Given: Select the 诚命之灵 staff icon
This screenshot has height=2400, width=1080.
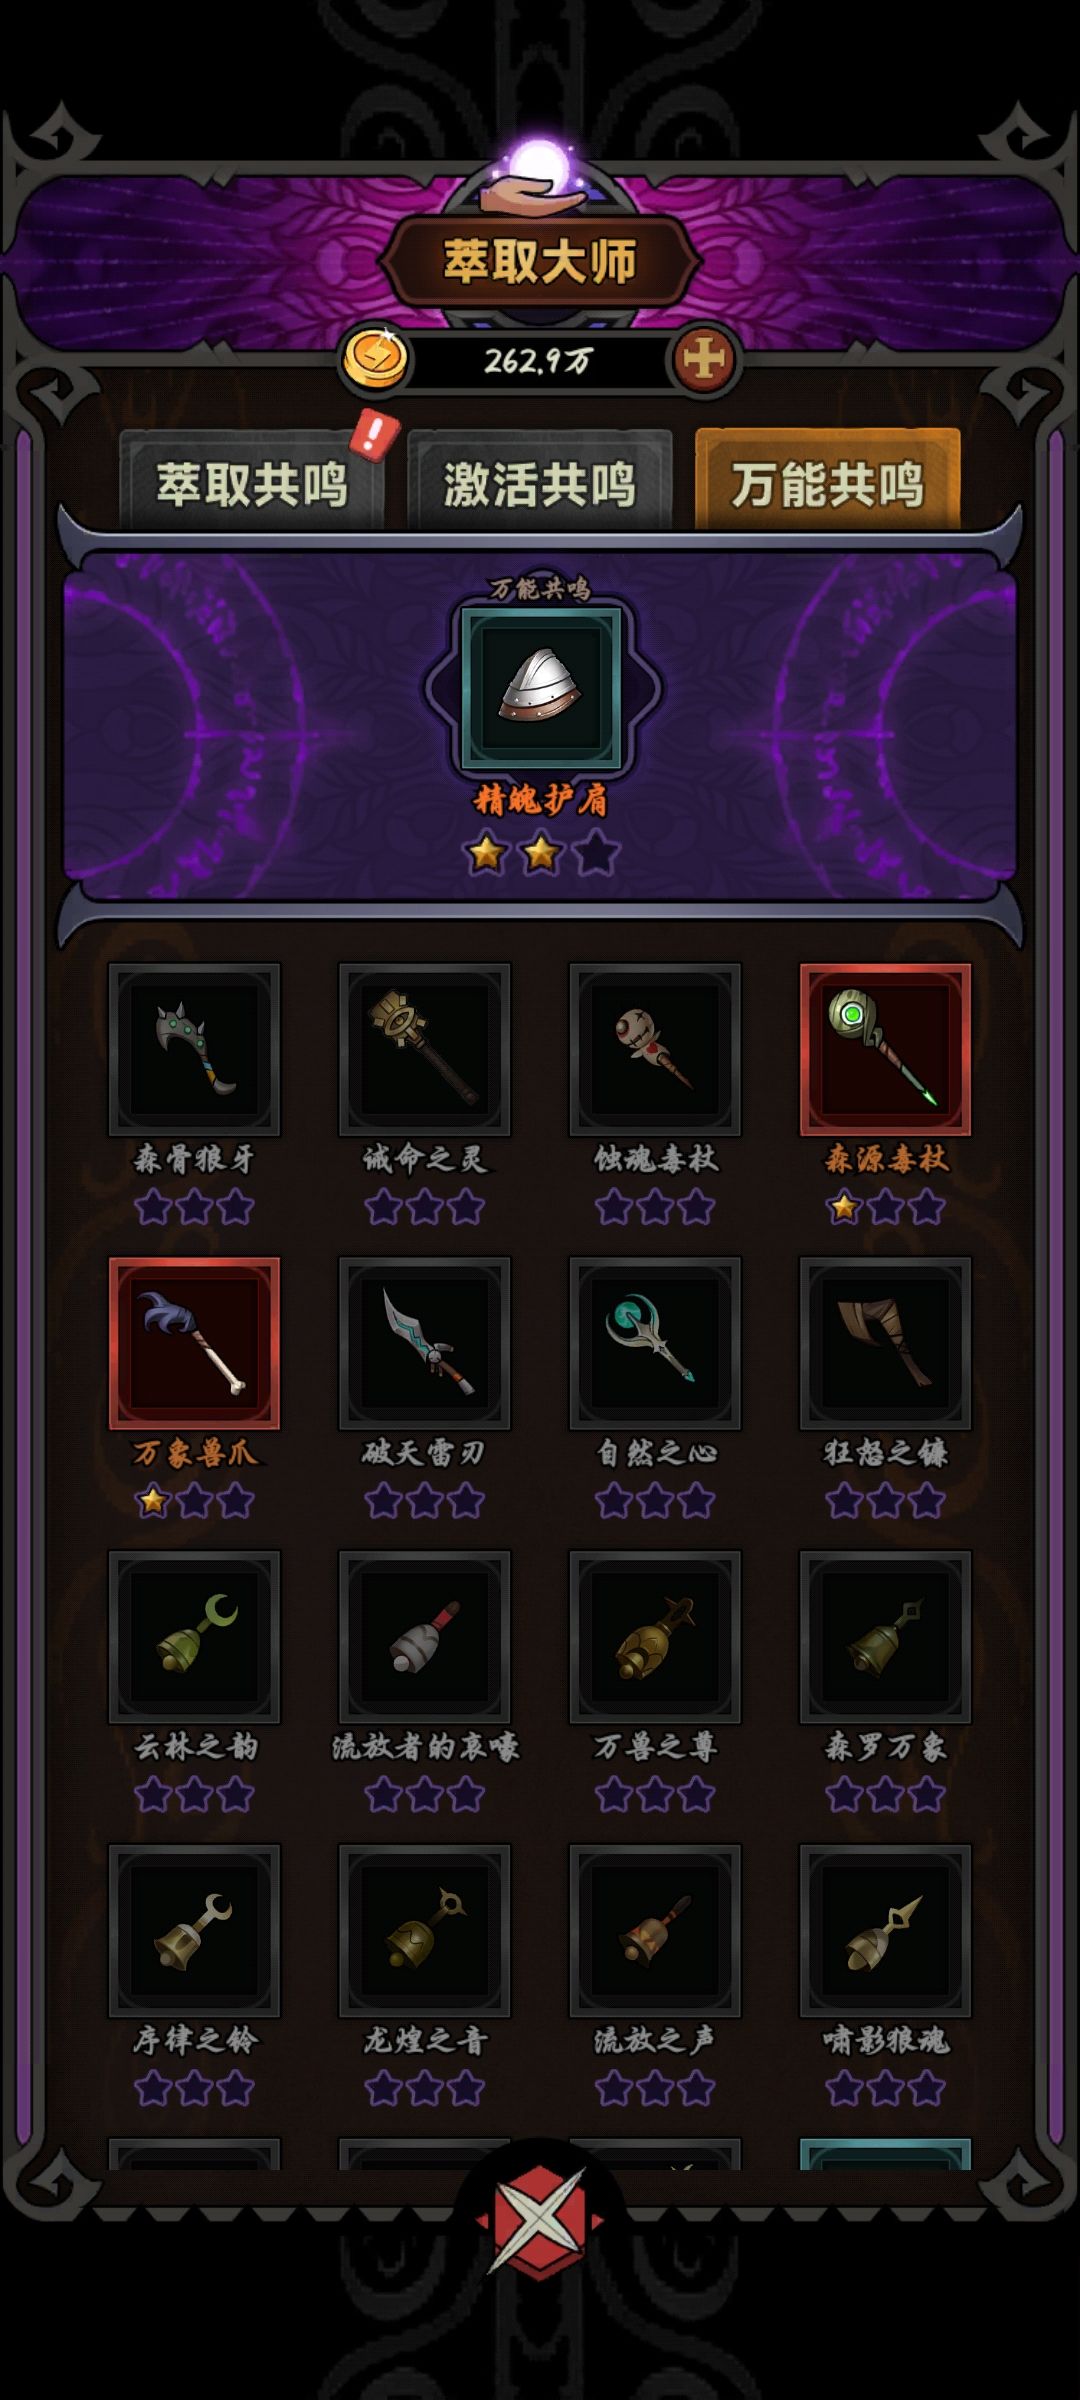Looking at the screenshot, I should 424,1049.
